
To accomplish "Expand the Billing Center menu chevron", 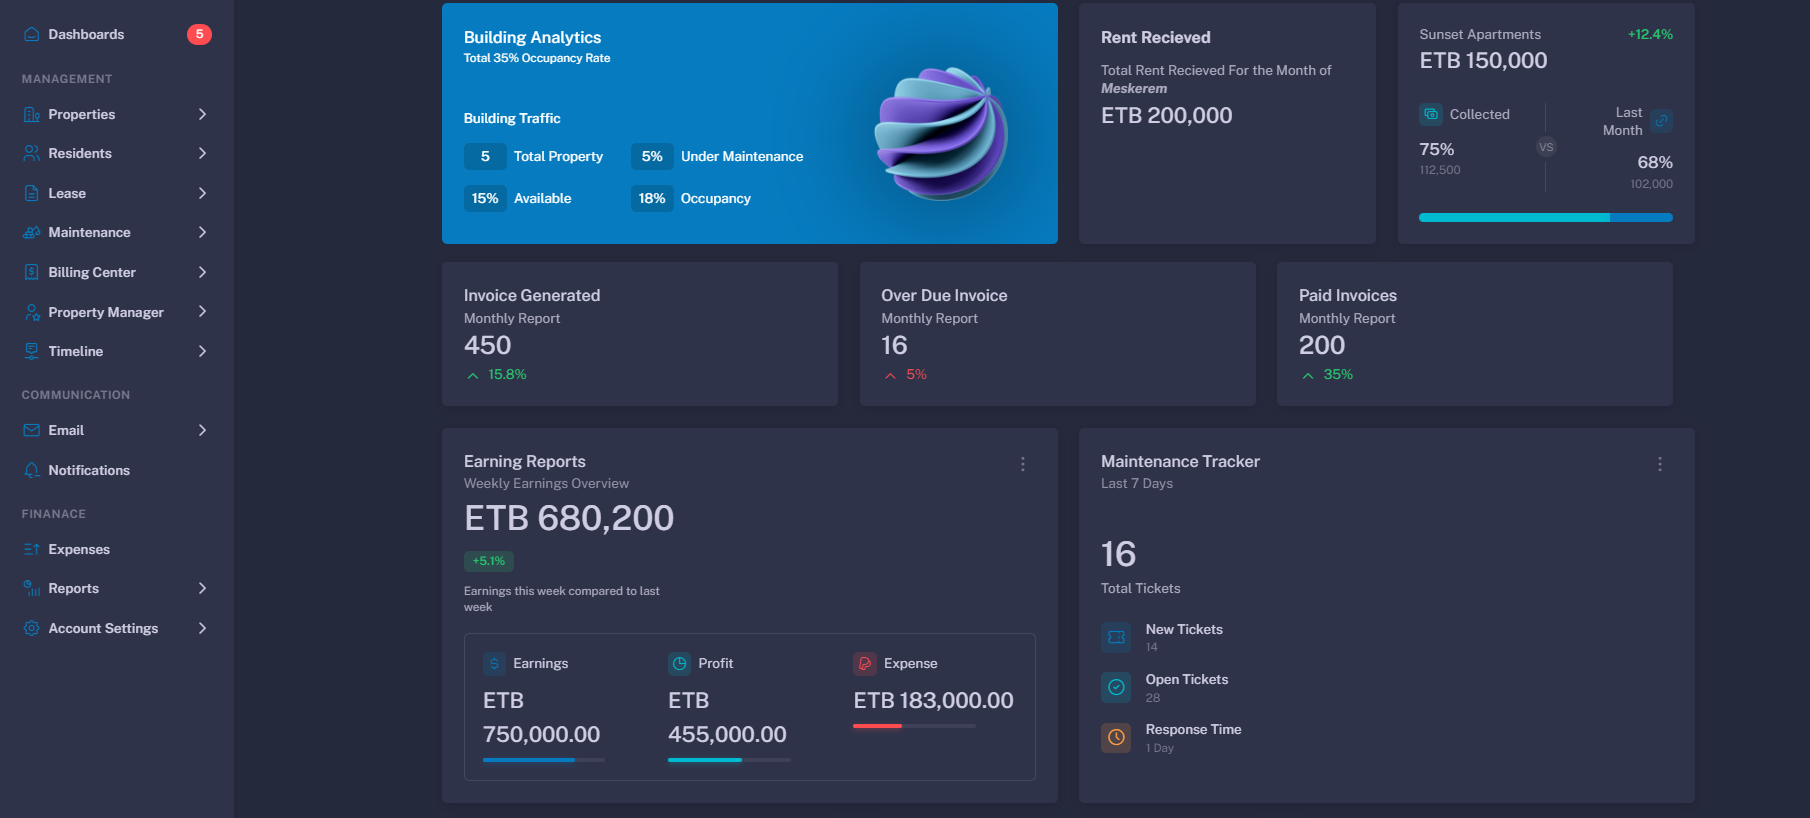I will tap(202, 272).
